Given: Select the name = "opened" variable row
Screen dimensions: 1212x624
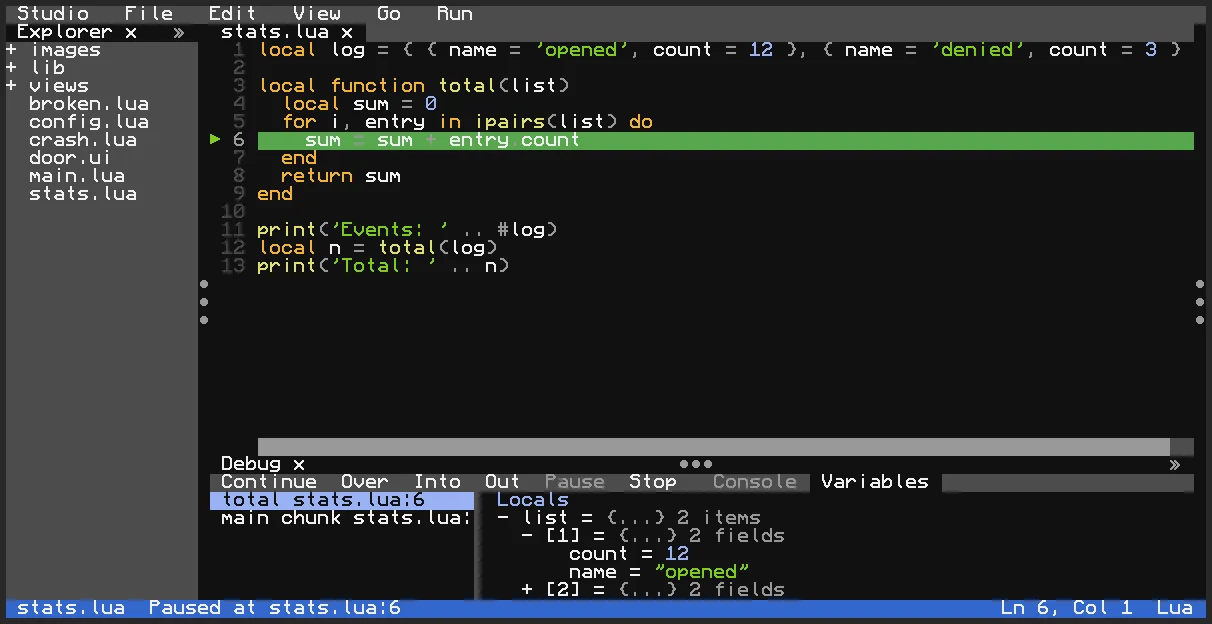Looking at the screenshot, I should tap(659, 572).
